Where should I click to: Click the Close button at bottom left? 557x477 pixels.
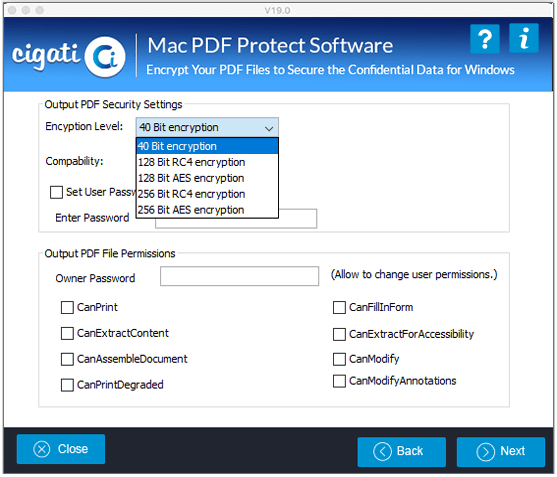pos(61,449)
